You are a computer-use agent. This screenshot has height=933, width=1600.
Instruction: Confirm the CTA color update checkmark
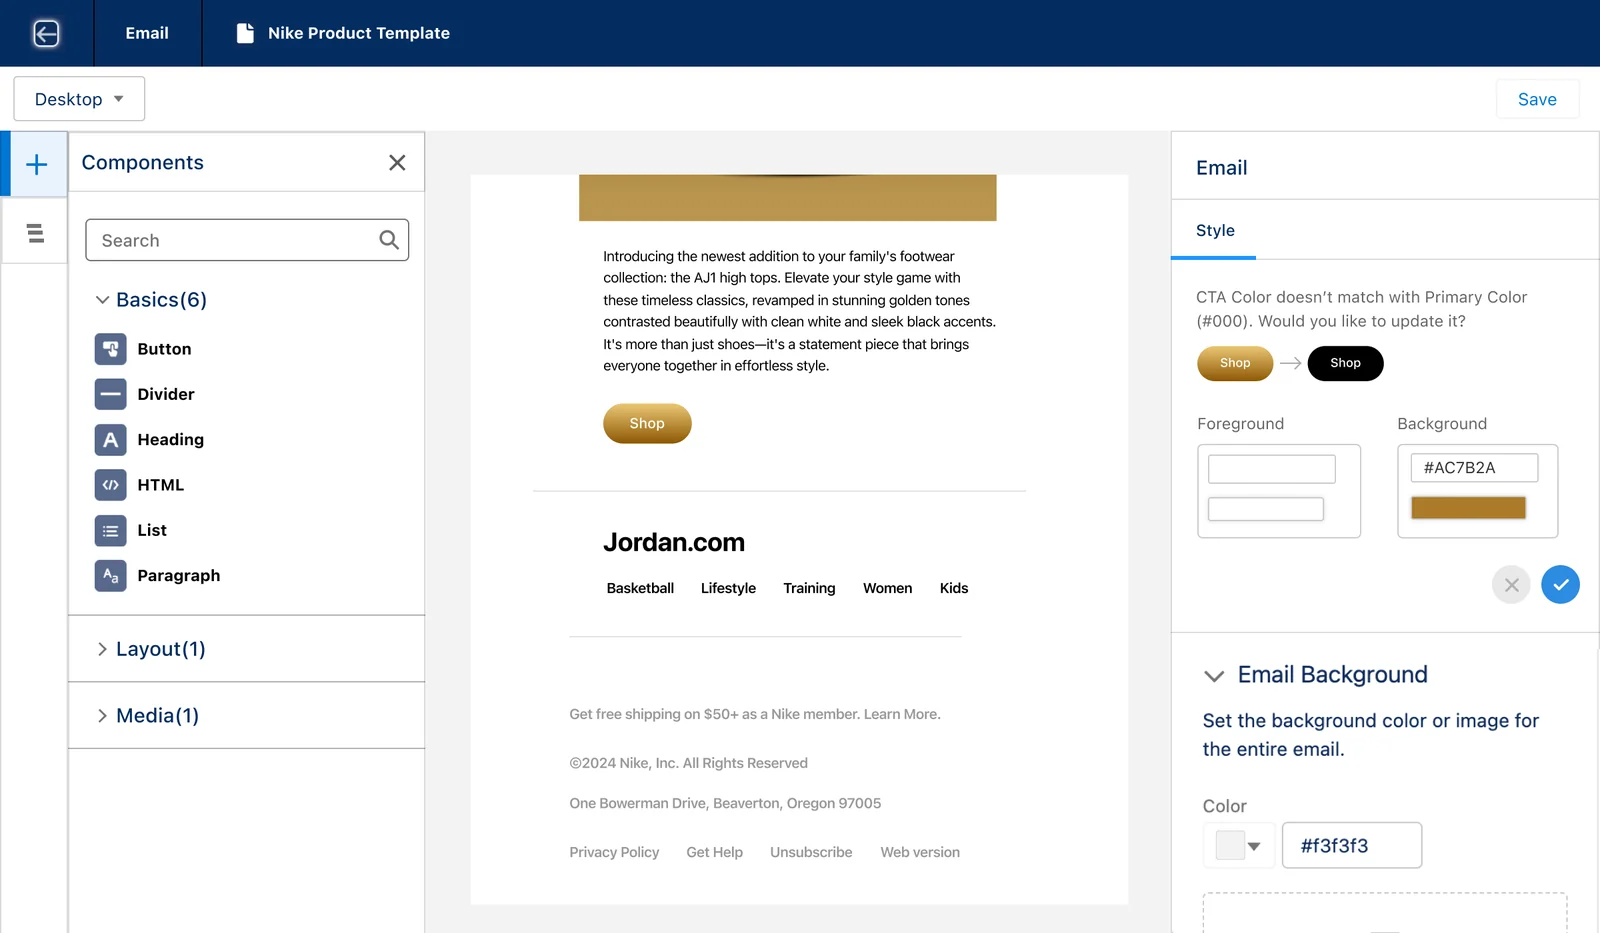click(1560, 585)
